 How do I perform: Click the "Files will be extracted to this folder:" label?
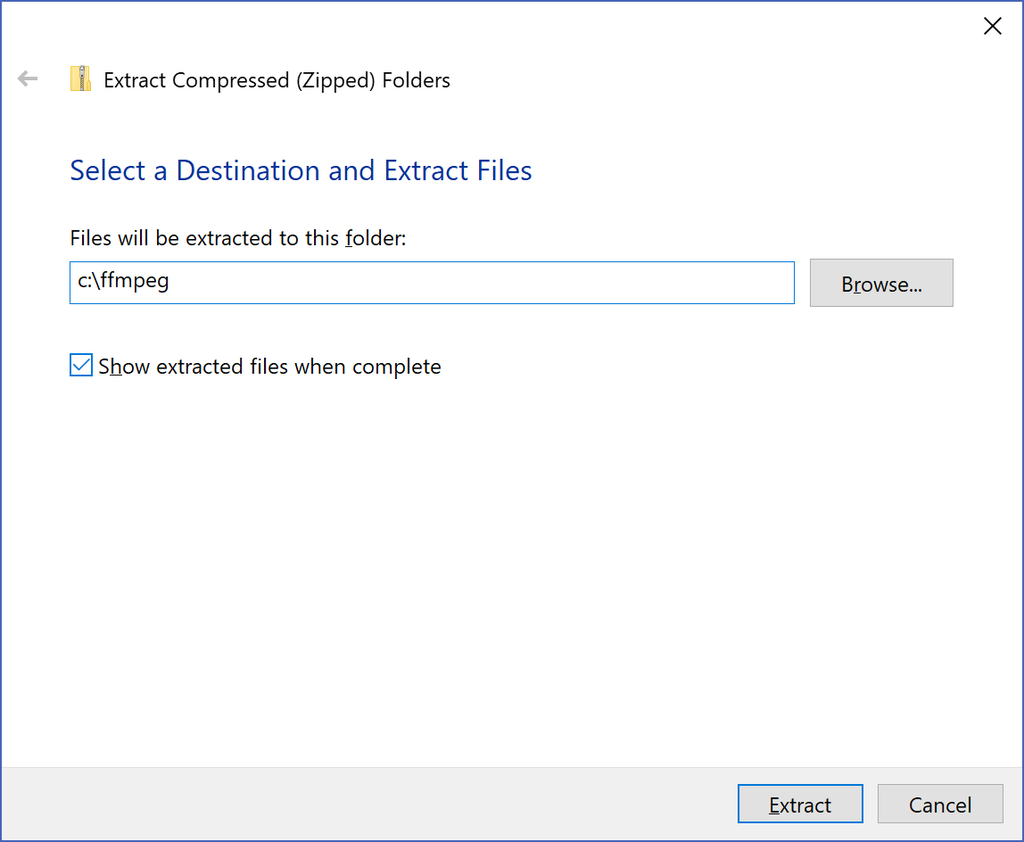239,238
